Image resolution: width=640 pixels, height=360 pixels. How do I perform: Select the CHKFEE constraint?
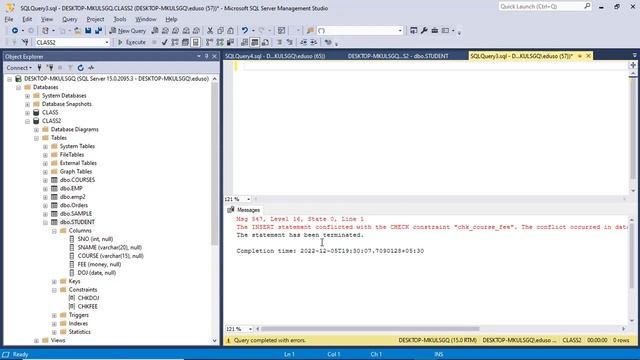tap(87, 307)
